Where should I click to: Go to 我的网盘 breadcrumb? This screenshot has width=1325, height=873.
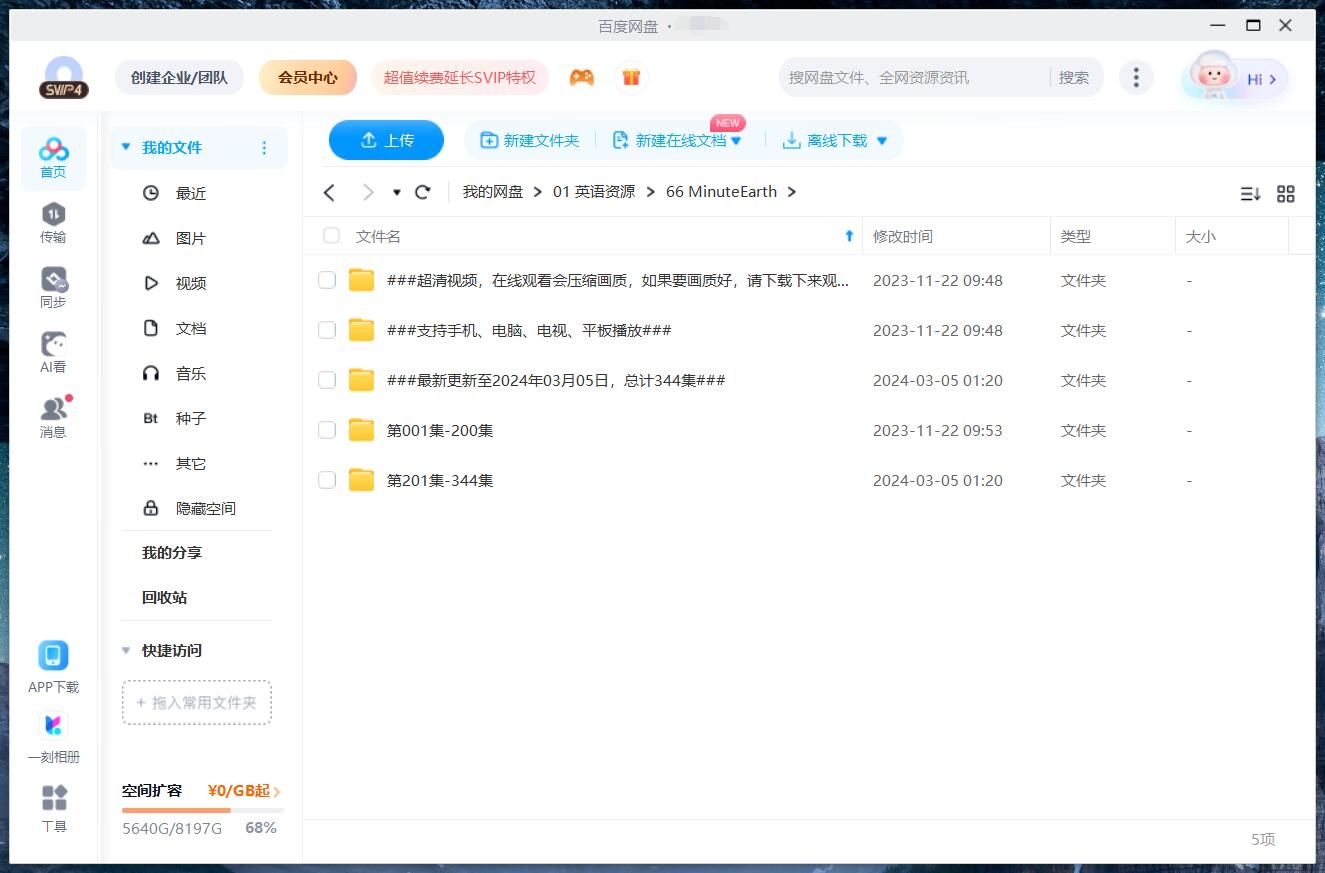[x=493, y=192]
